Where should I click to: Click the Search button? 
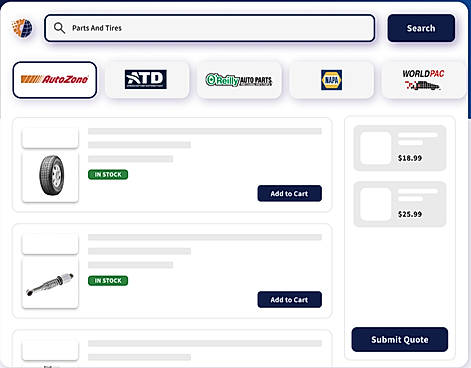(421, 28)
